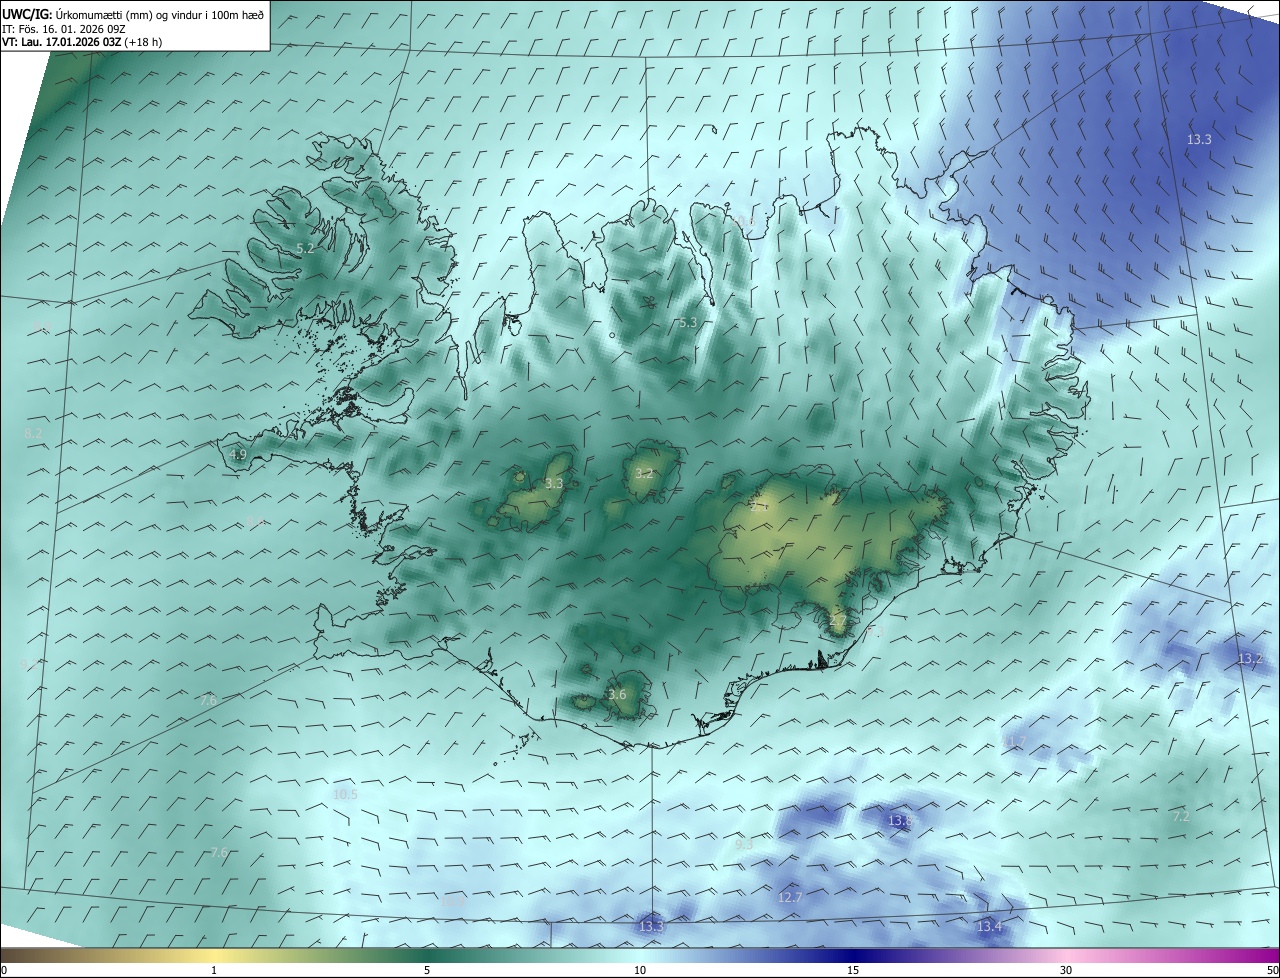Pick the dark green colorbar segment above 5
This screenshot has height=978, width=1280.
pos(427,956)
